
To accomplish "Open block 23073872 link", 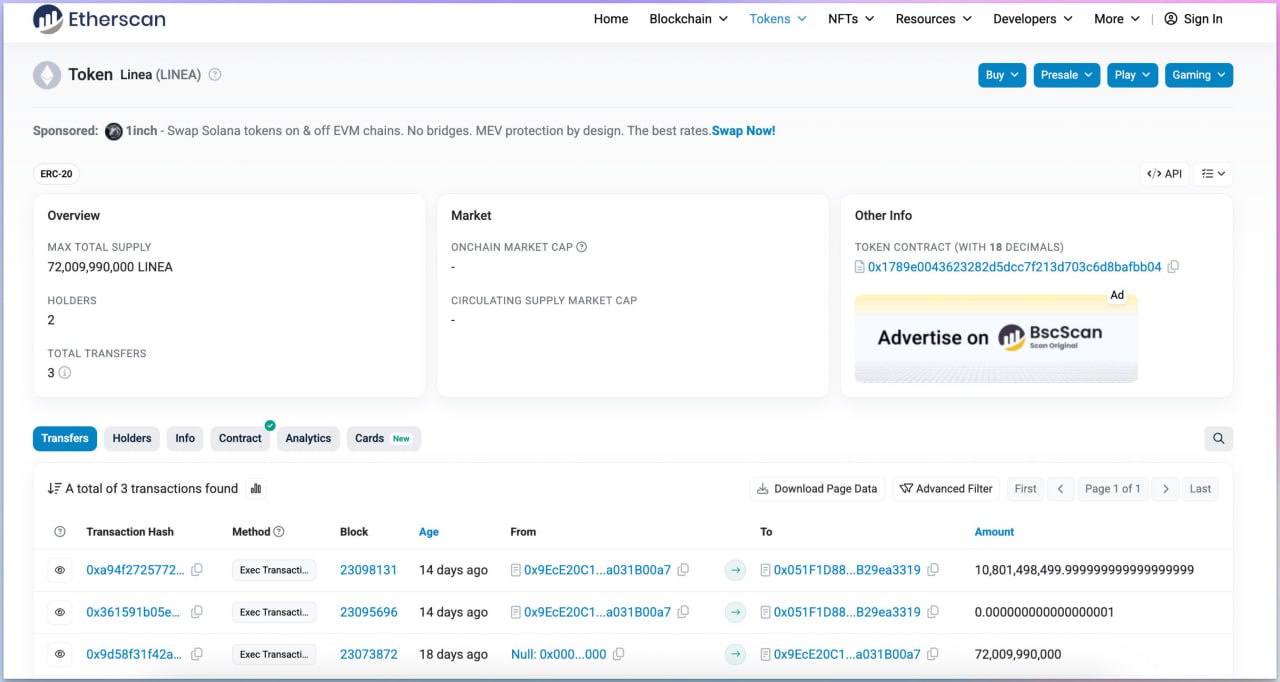I will 368,654.
